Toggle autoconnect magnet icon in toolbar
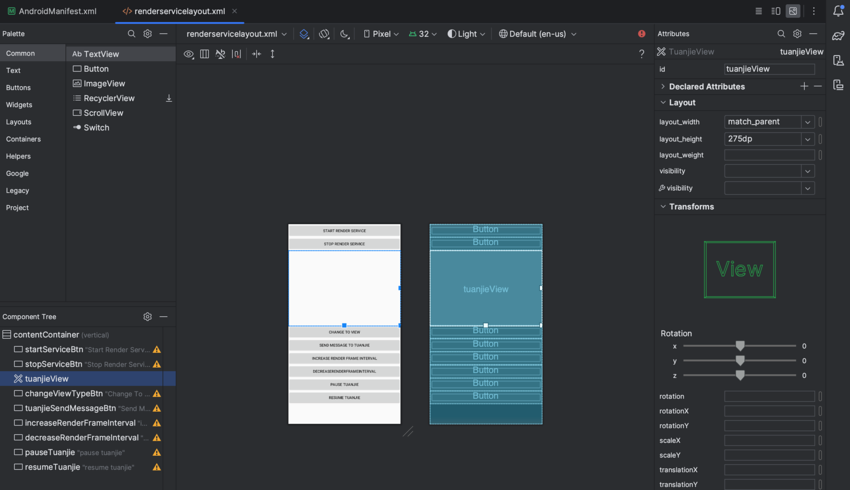Viewport: 850px width, 490px height. pyautogui.click(x=220, y=54)
